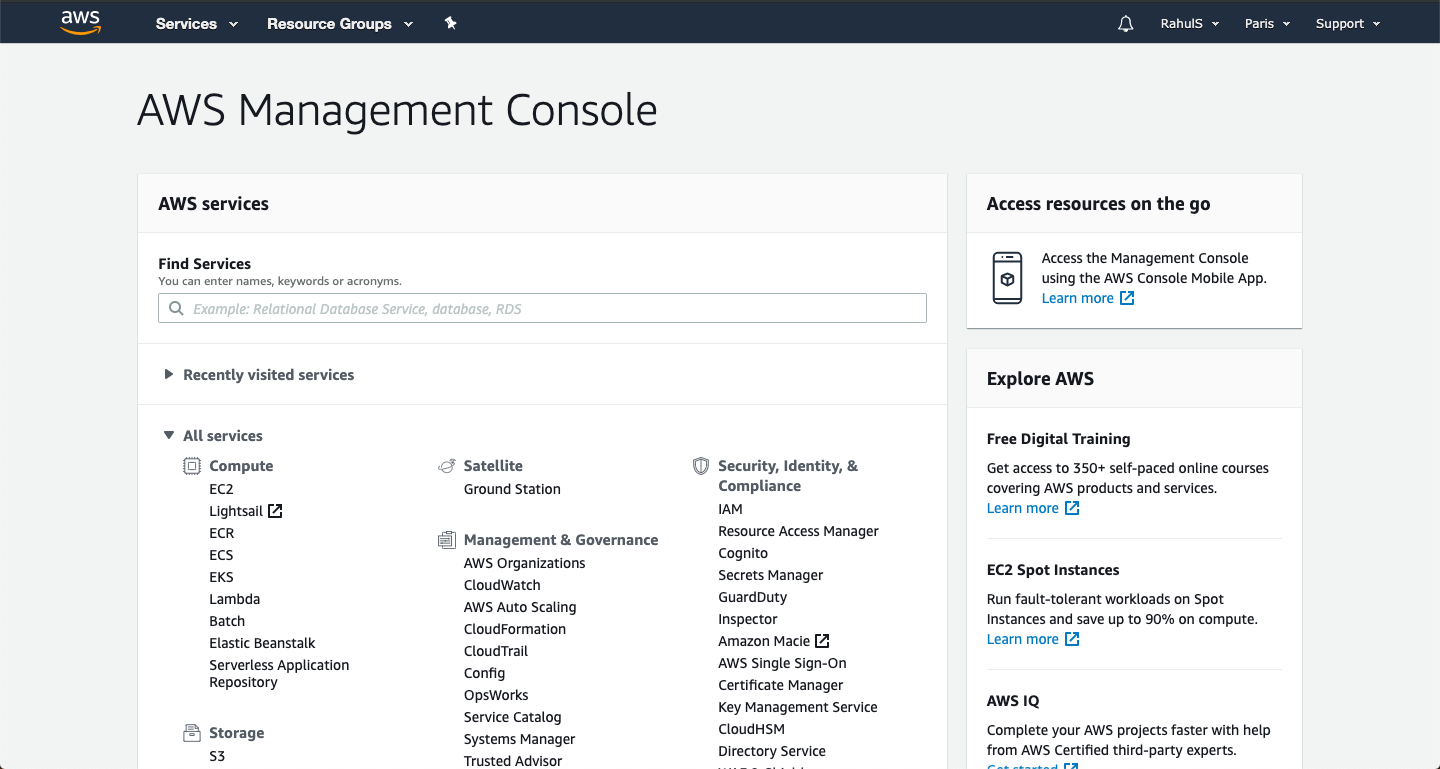
Task: Click the Management & Governance category icon
Action: point(447,540)
